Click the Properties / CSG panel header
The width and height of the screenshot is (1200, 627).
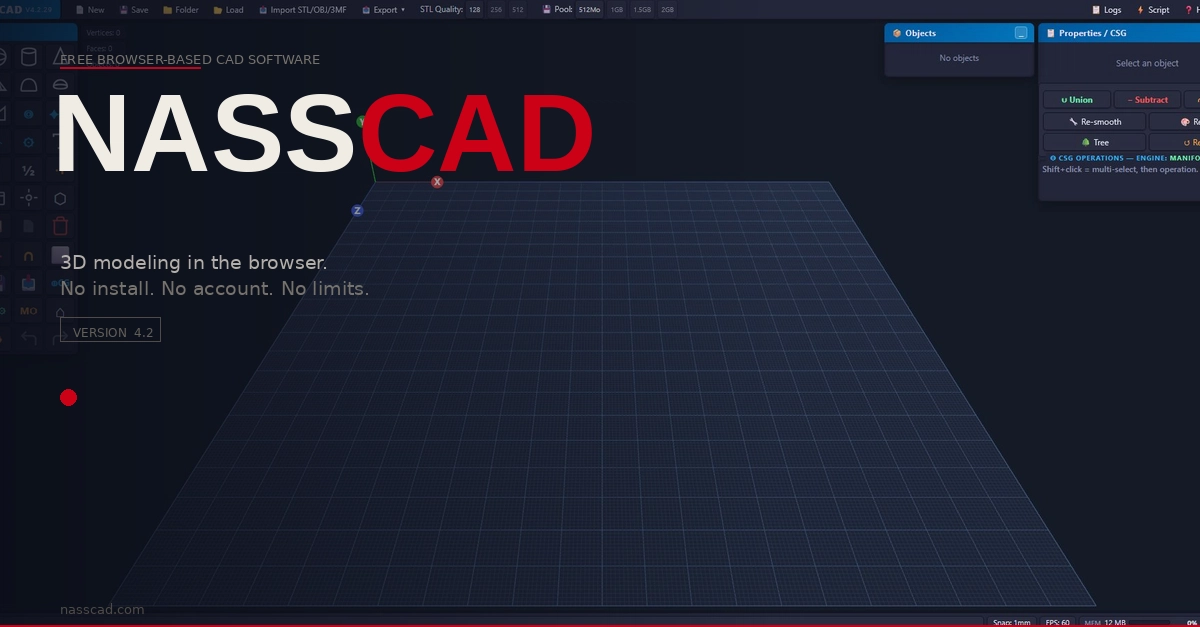(1119, 33)
